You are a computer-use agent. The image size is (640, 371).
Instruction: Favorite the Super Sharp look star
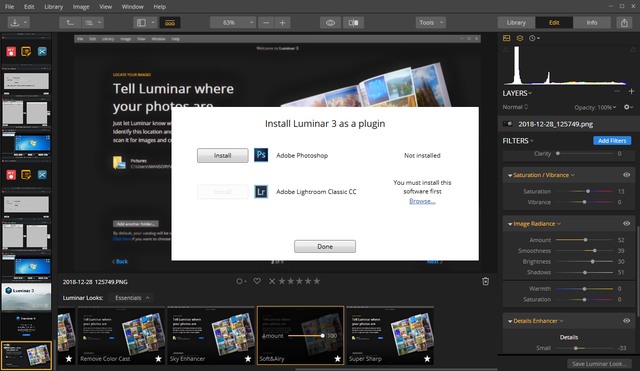pos(427,359)
